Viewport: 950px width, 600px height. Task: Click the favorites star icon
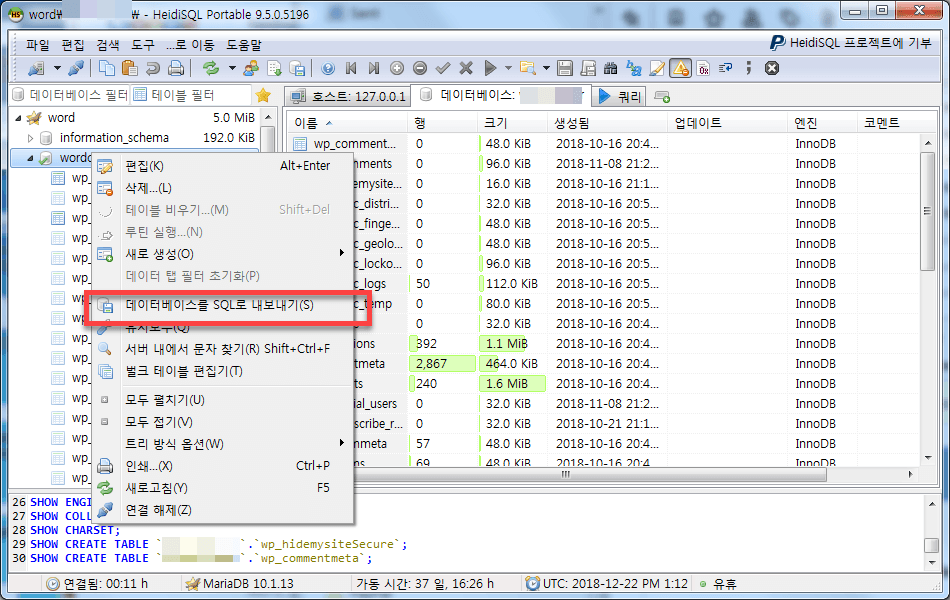pyautogui.click(x=263, y=95)
